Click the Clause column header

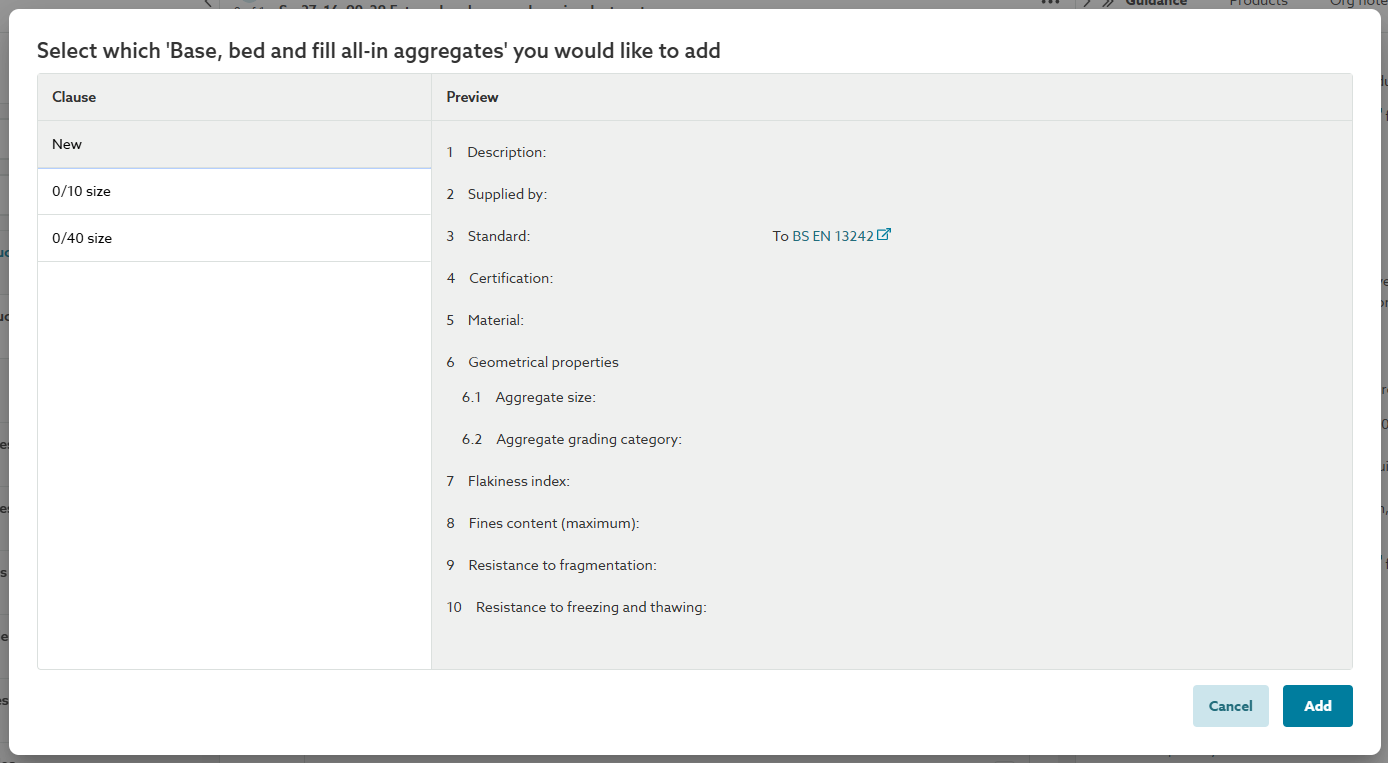(x=74, y=97)
